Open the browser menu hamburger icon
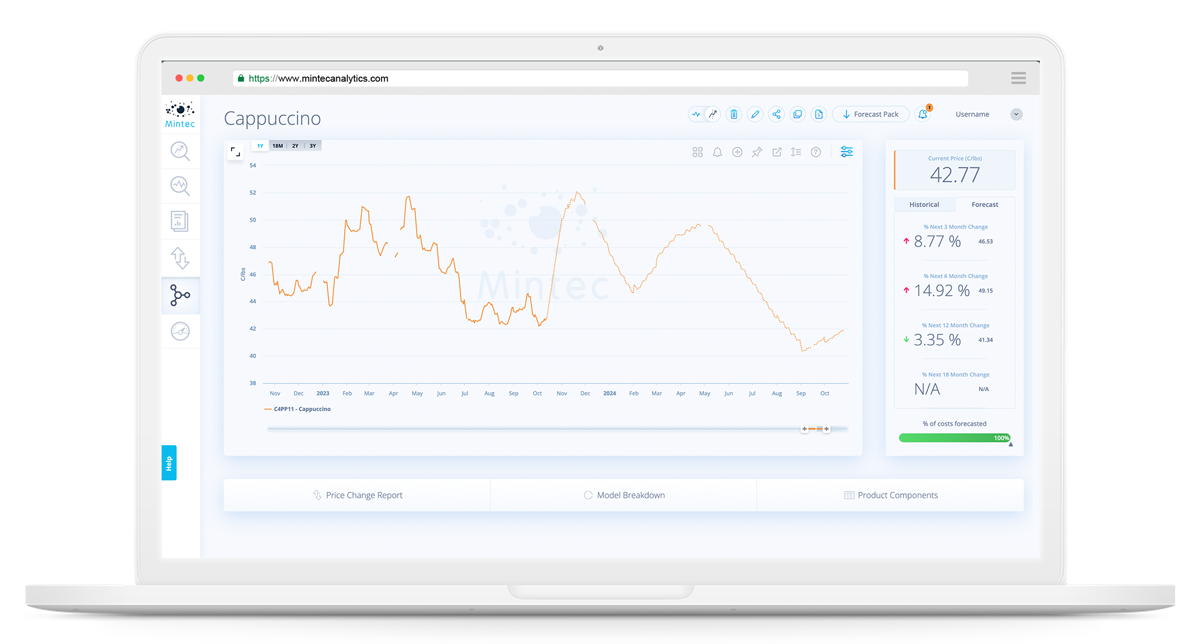1200x644 pixels. click(1018, 78)
